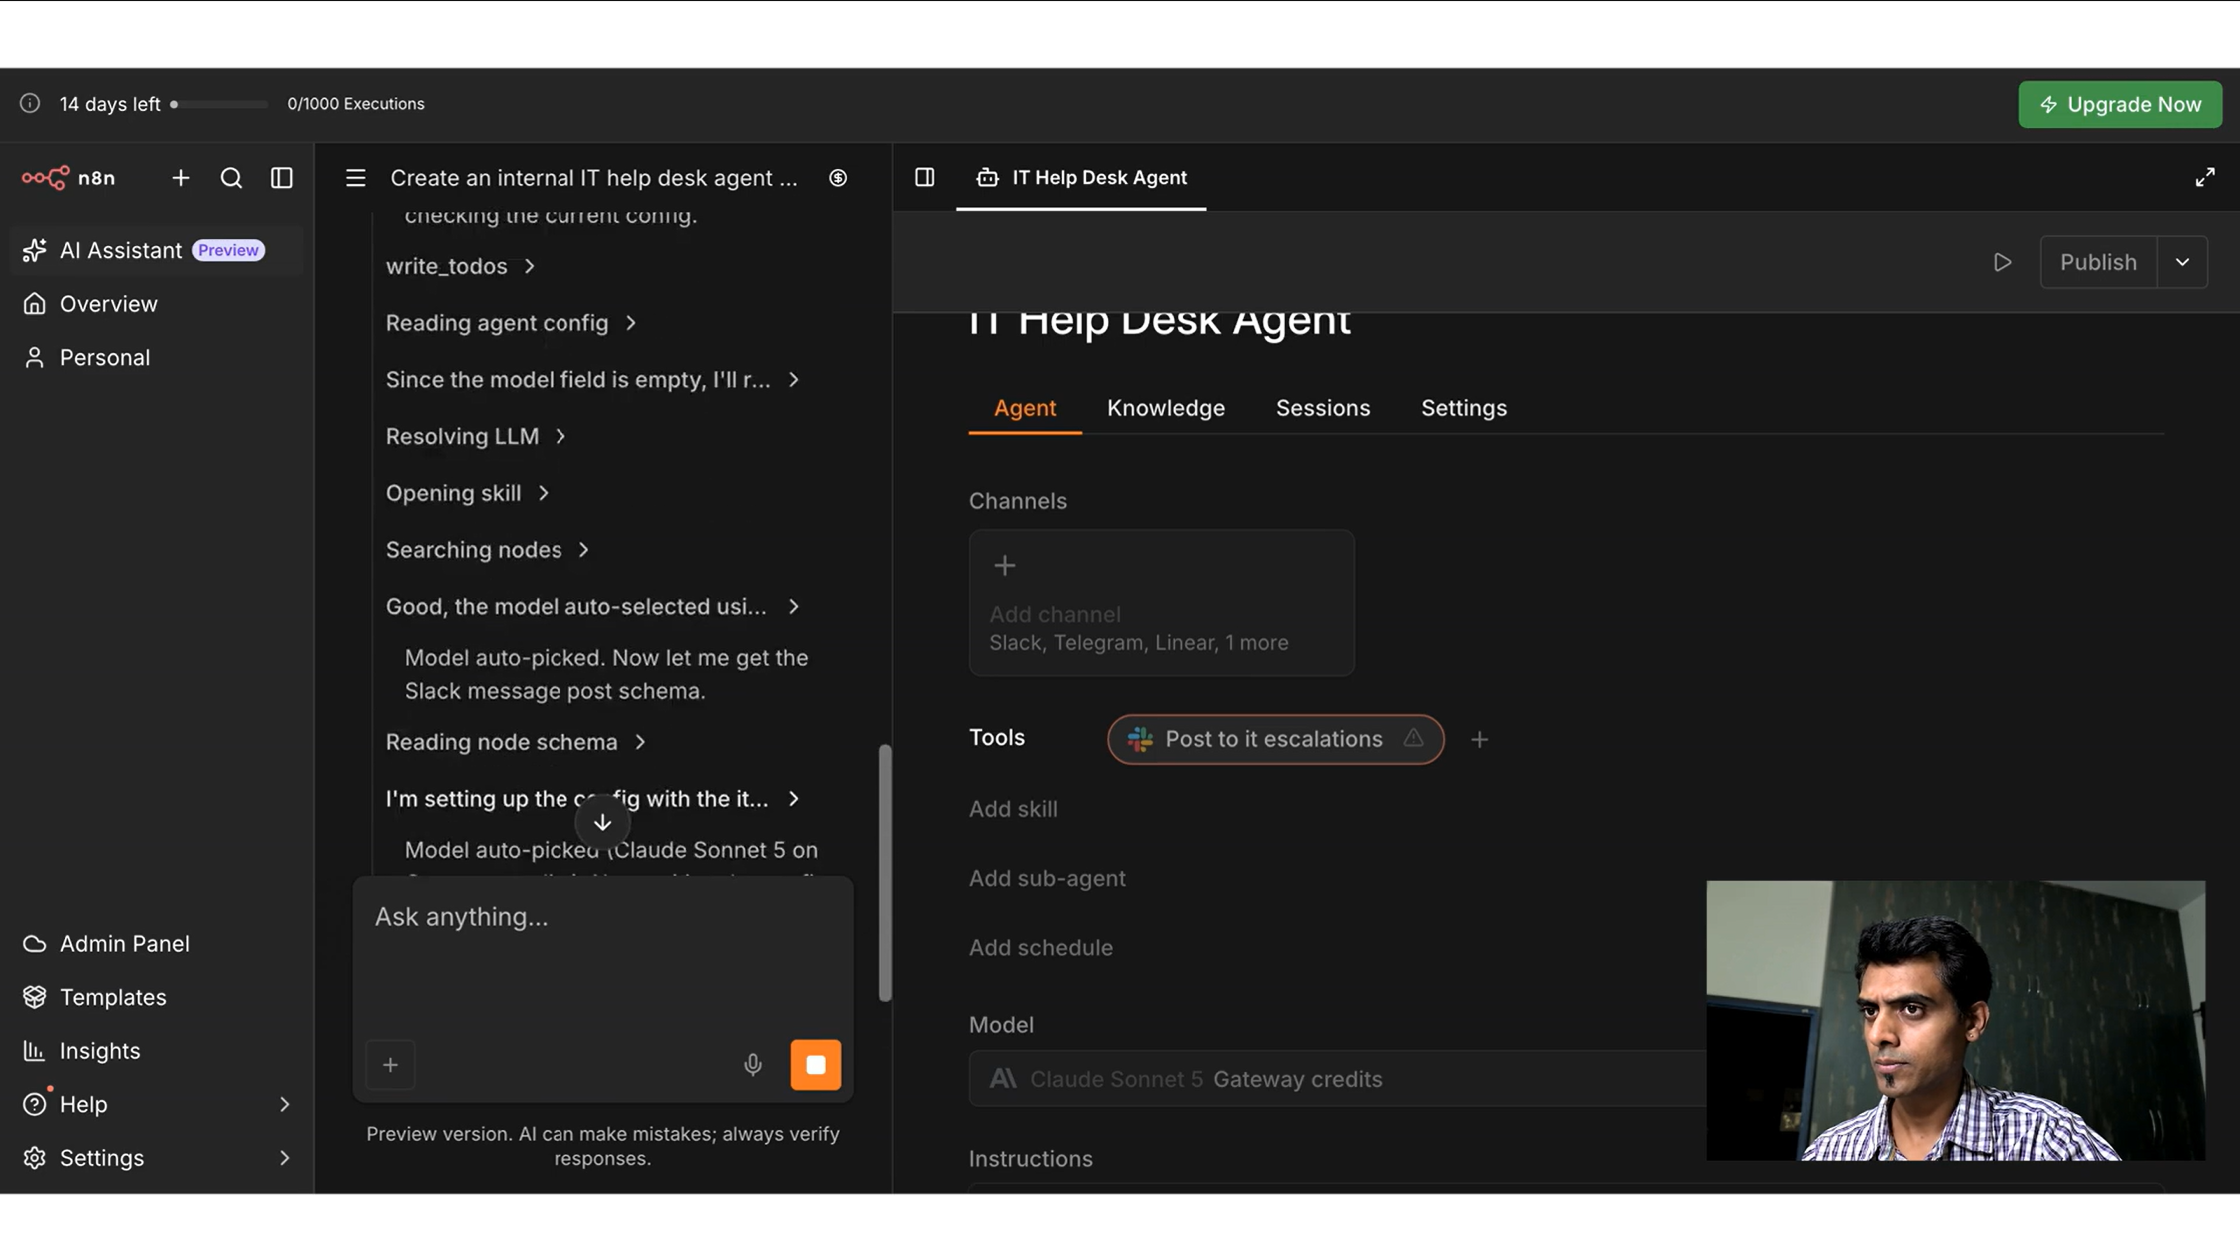Viewport: 2240px width, 1242px height.
Task: Click the n8n logo icon
Action: coord(45,178)
